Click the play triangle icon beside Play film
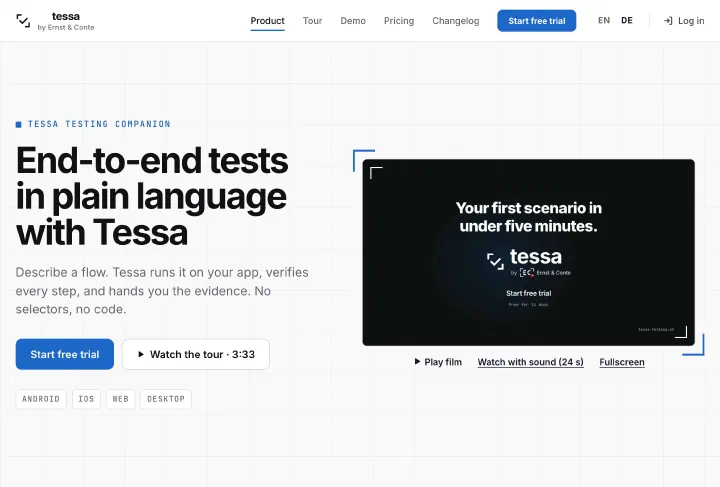 pyautogui.click(x=417, y=362)
